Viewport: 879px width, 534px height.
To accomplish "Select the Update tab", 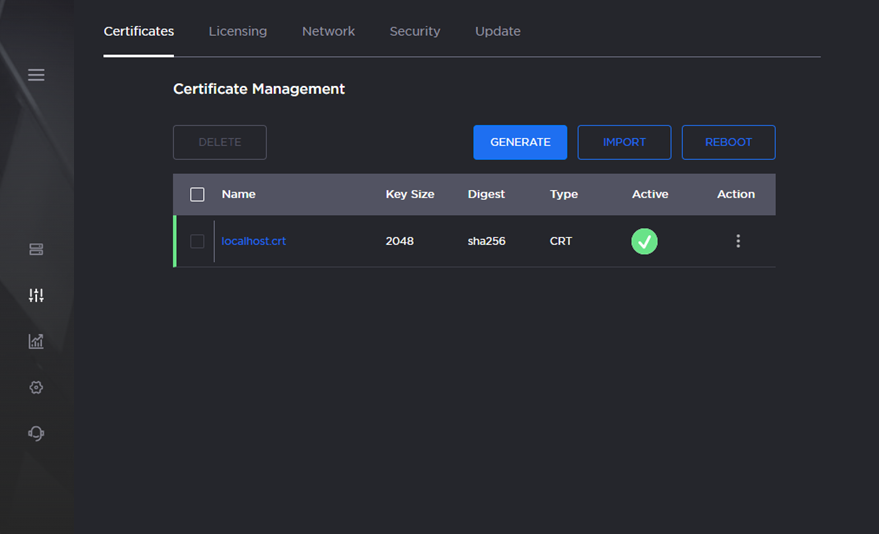I will [497, 31].
